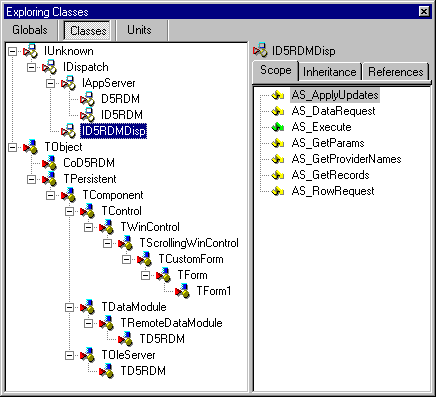Switch to the Inheritance tab
Image resolution: width=436 pixels, height=397 pixels.
point(330,72)
